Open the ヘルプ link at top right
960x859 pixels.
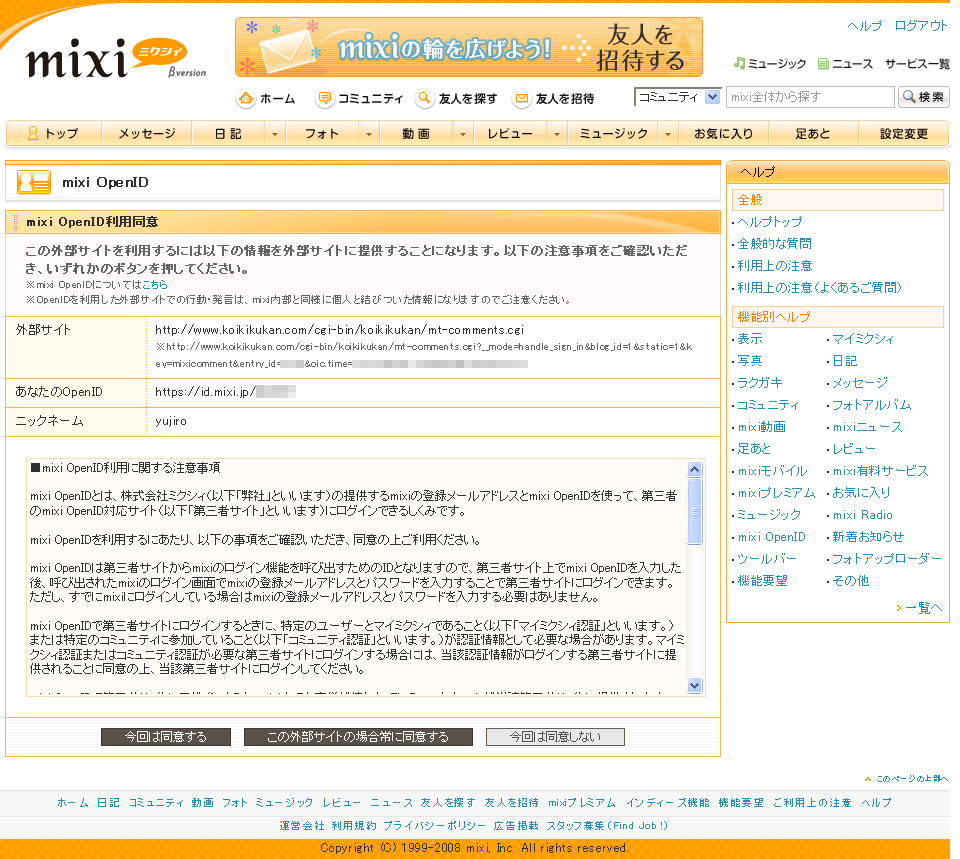pyautogui.click(x=864, y=26)
